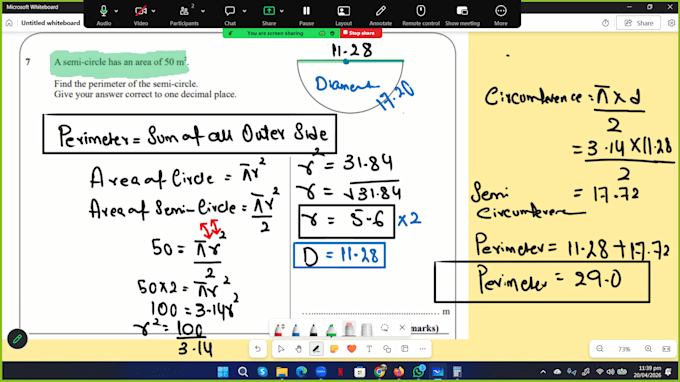Viewport: 680px width, 382px height.
Task: Click the green Share screen icon
Action: click(269, 11)
